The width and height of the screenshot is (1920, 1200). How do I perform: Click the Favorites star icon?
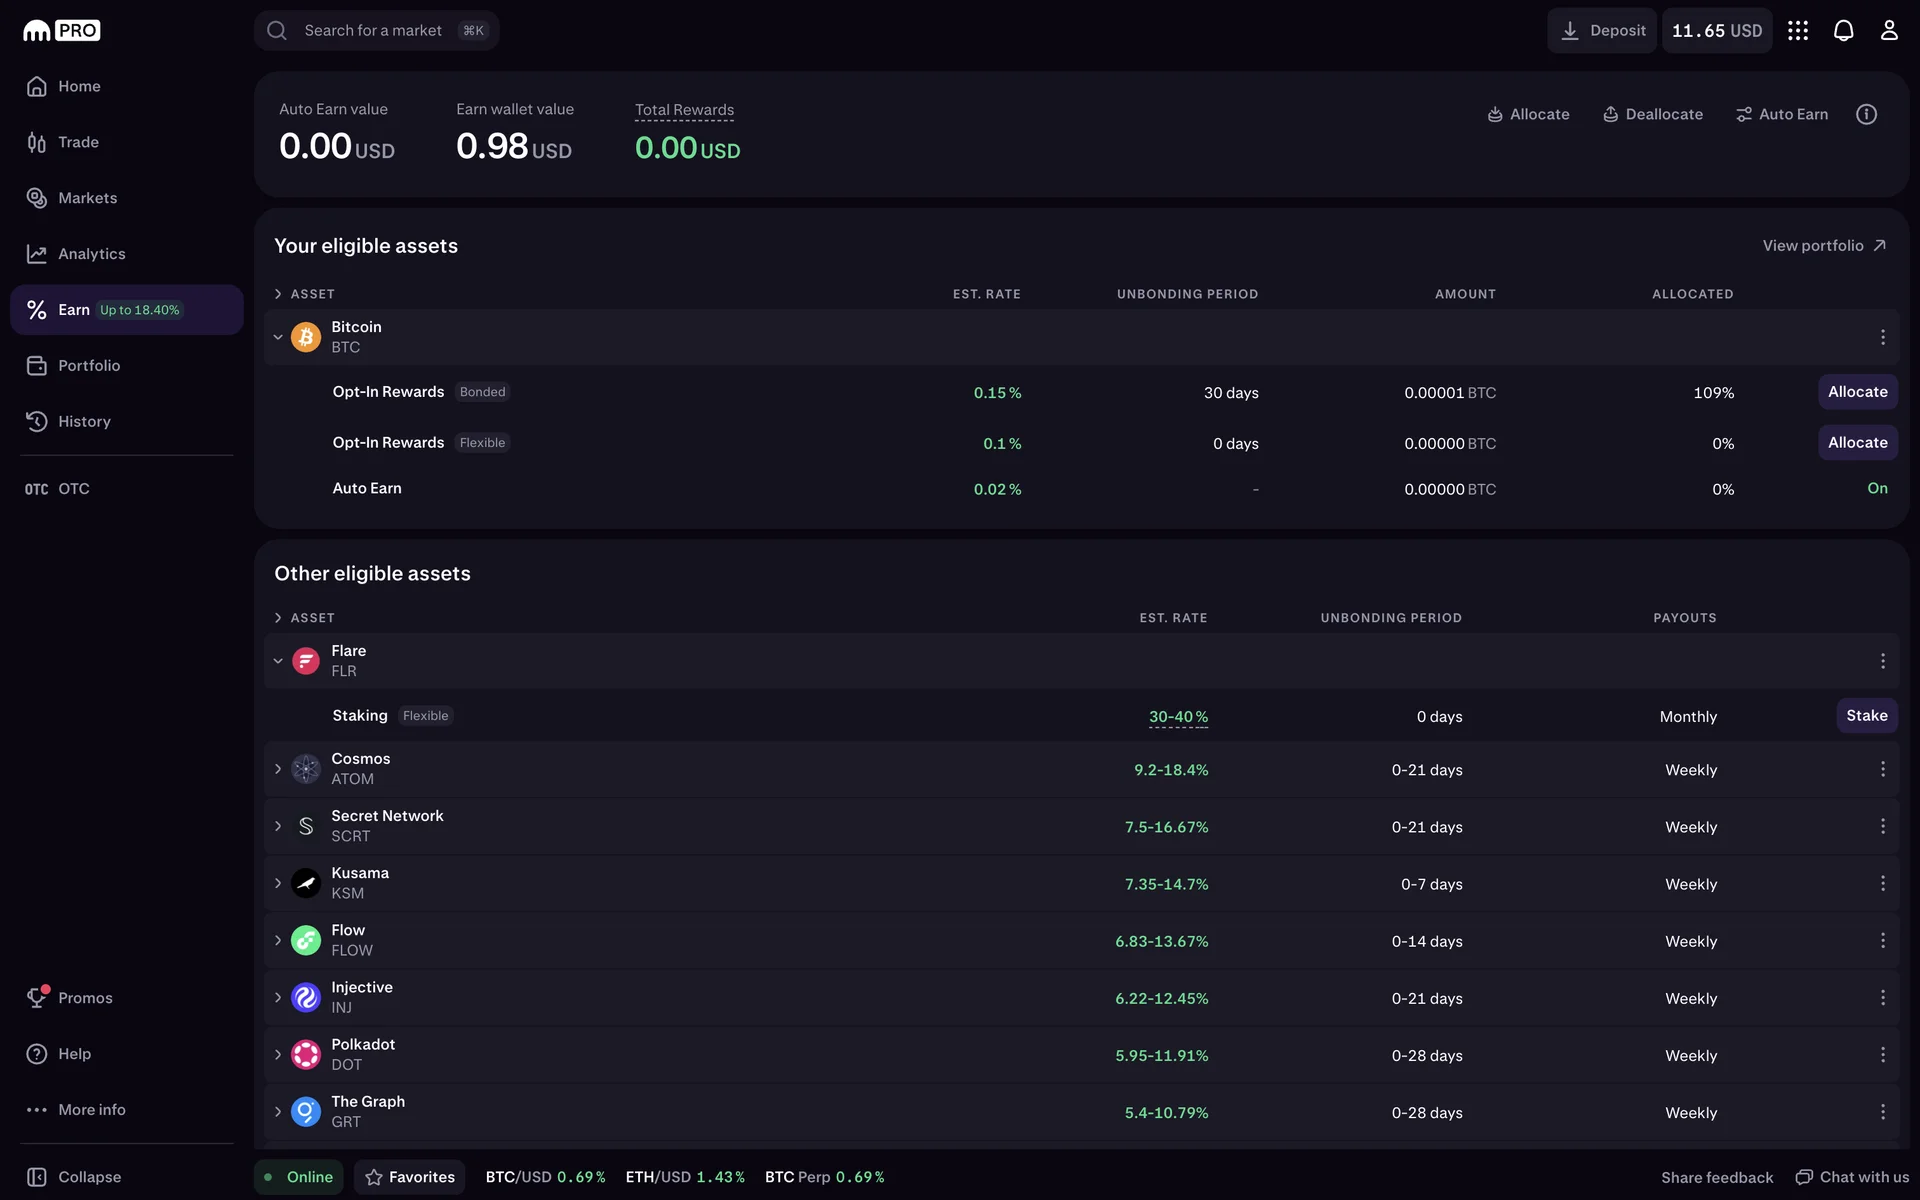[x=374, y=1177]
